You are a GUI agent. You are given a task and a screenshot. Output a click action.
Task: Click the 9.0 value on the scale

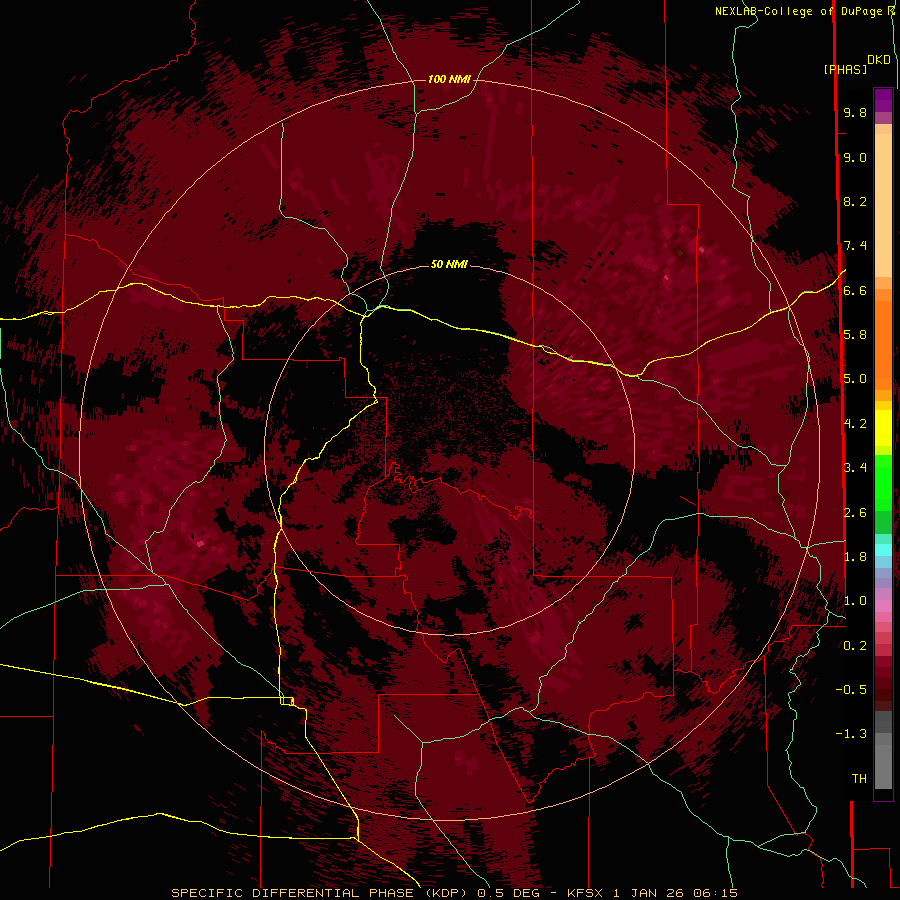pos(855,157)
